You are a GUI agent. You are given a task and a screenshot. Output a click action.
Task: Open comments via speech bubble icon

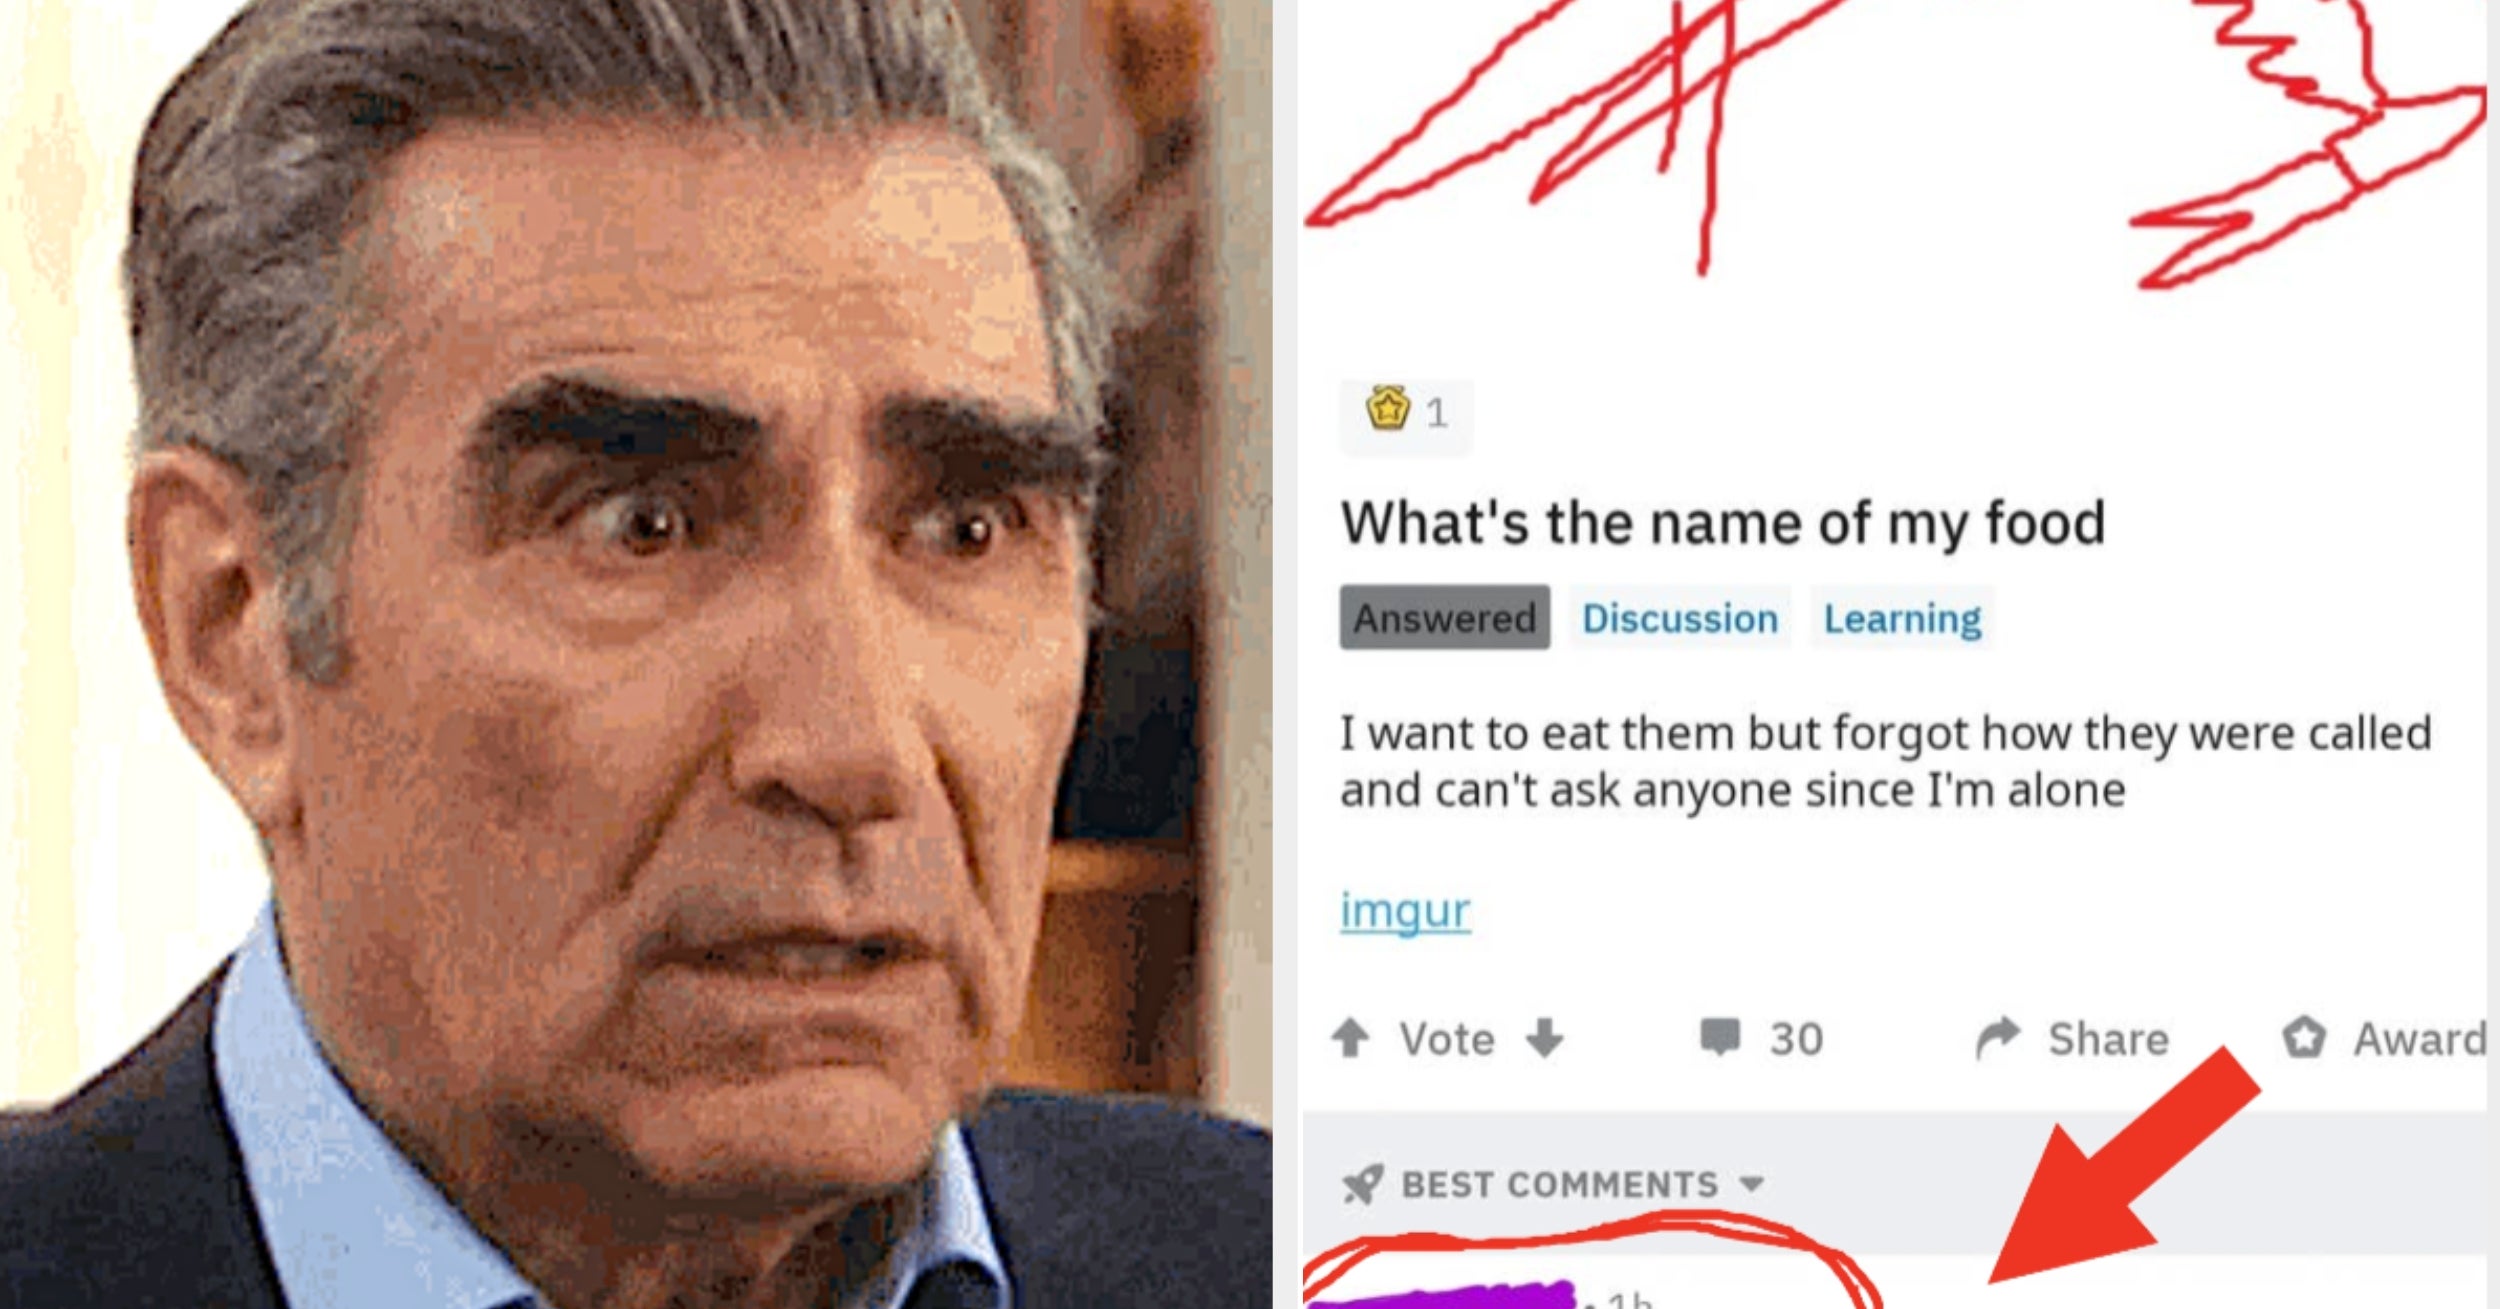tap(1720, 1038)
